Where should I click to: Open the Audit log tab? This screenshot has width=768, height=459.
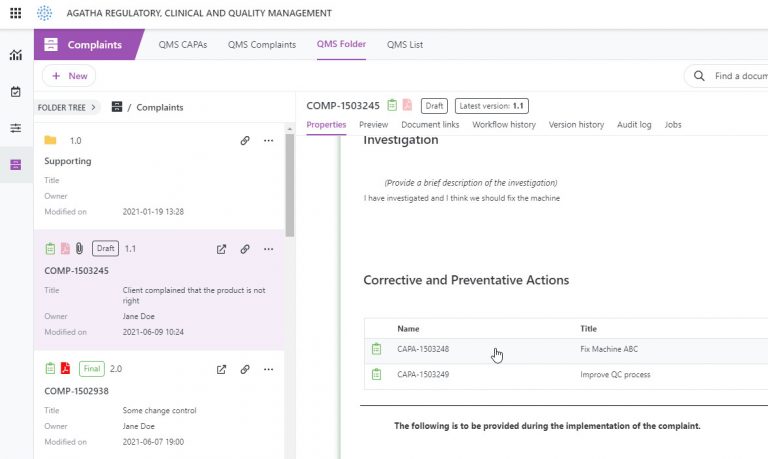(x=632, y=125)
